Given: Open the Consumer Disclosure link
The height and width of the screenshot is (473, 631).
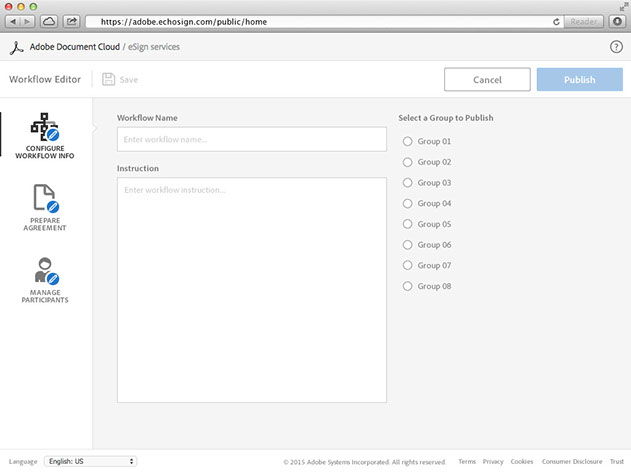Looking at the screenshot, I should tap(571, 462).
